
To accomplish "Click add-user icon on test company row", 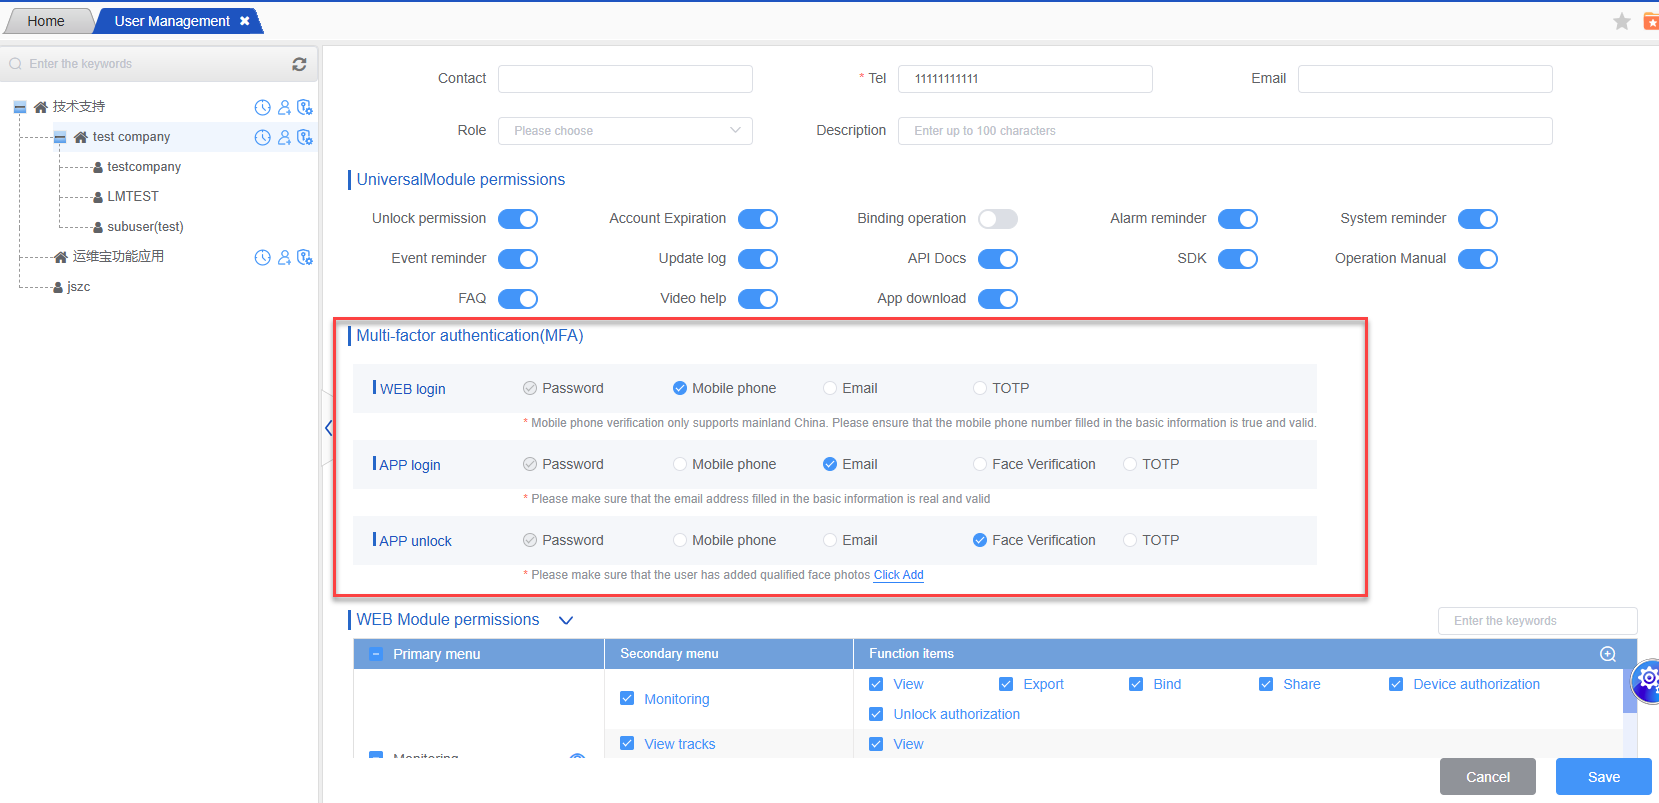I will [x=284, y=138].
